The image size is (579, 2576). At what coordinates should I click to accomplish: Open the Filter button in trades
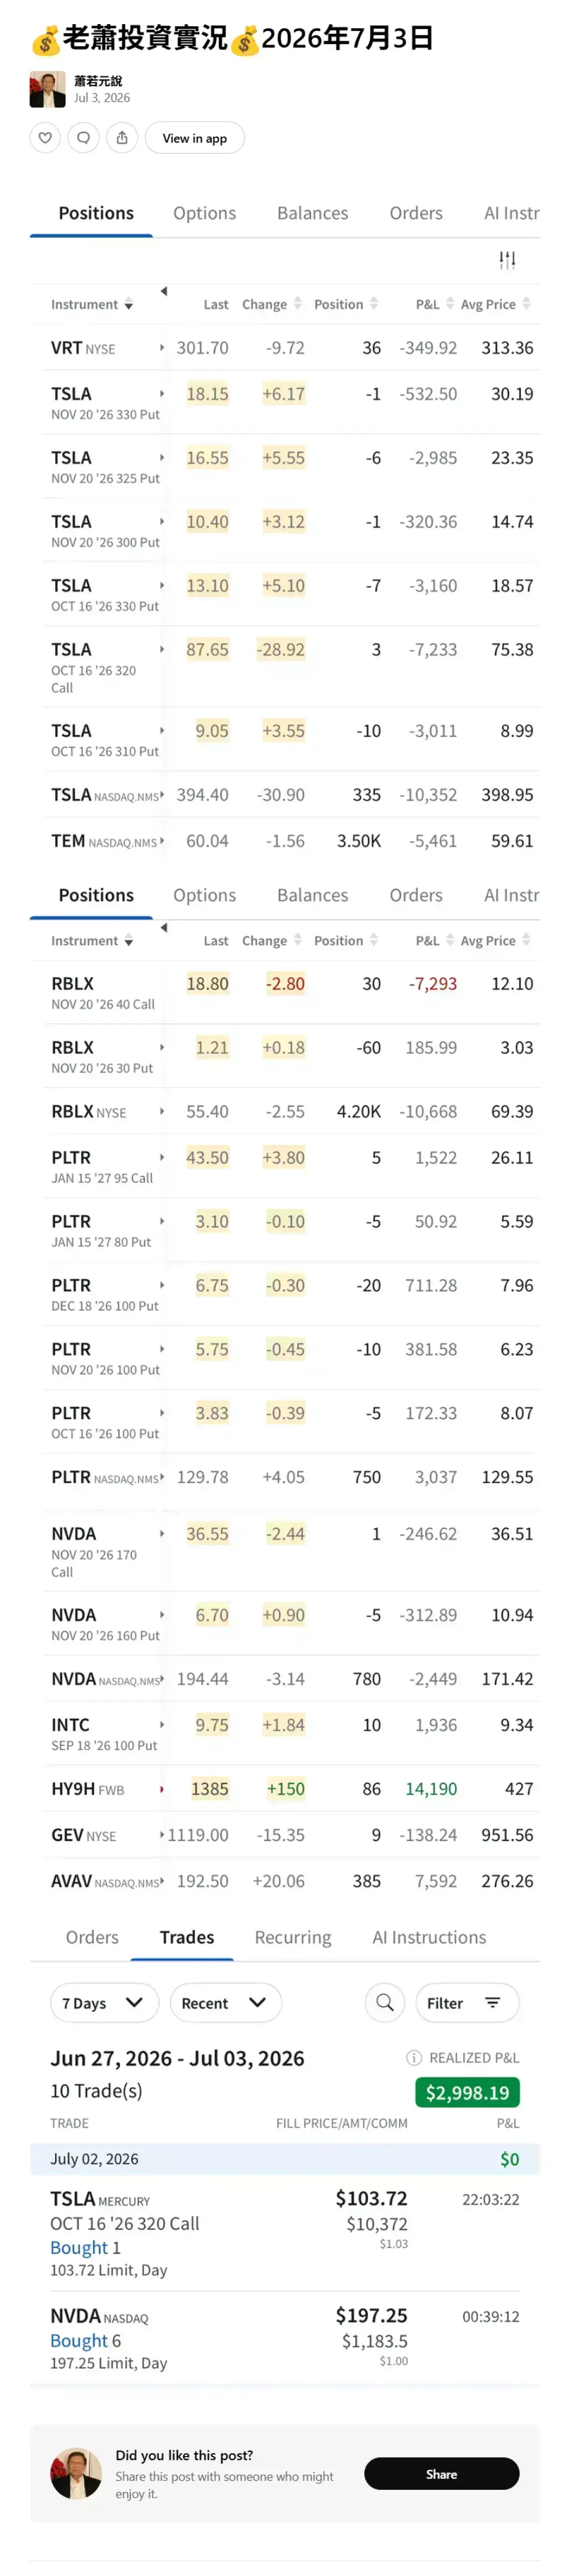[x=467, y=2002]
